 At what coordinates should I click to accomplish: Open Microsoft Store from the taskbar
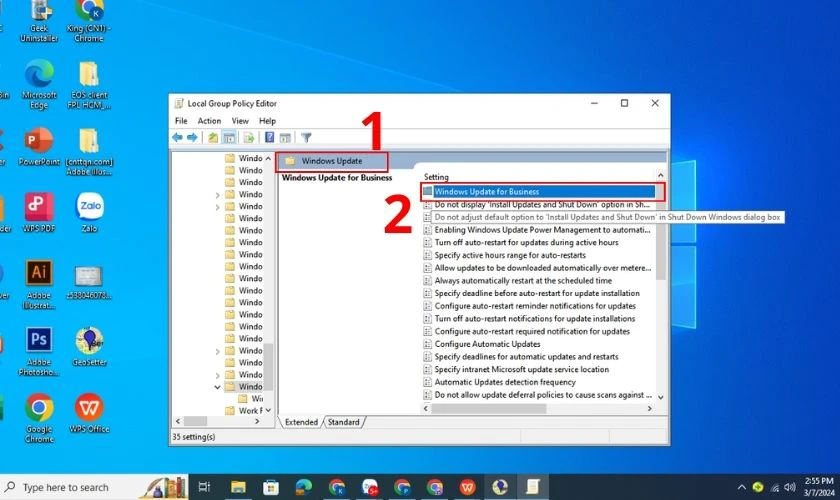271,487
